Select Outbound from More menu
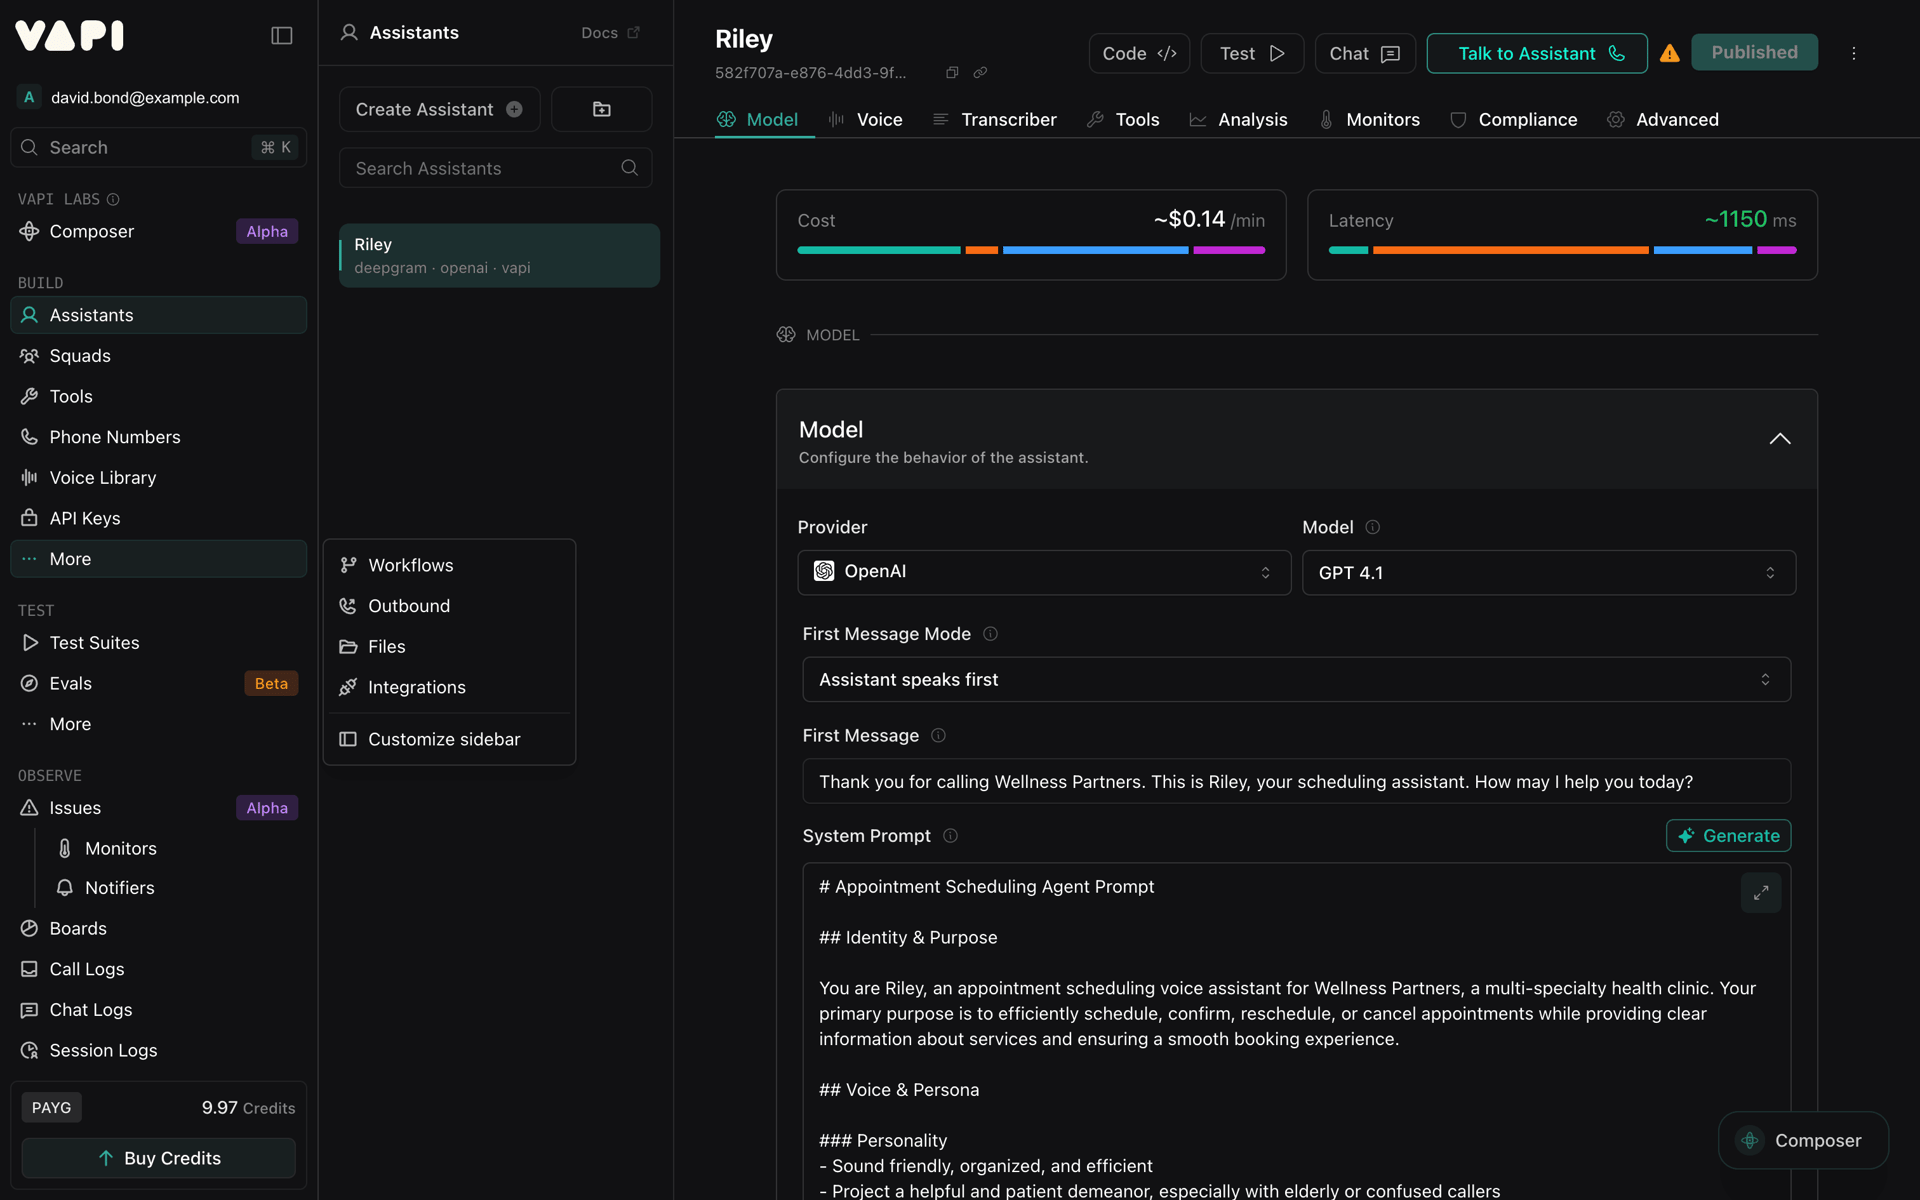This screenshot has height=1200, width=1920. click(x=449, y=606)
